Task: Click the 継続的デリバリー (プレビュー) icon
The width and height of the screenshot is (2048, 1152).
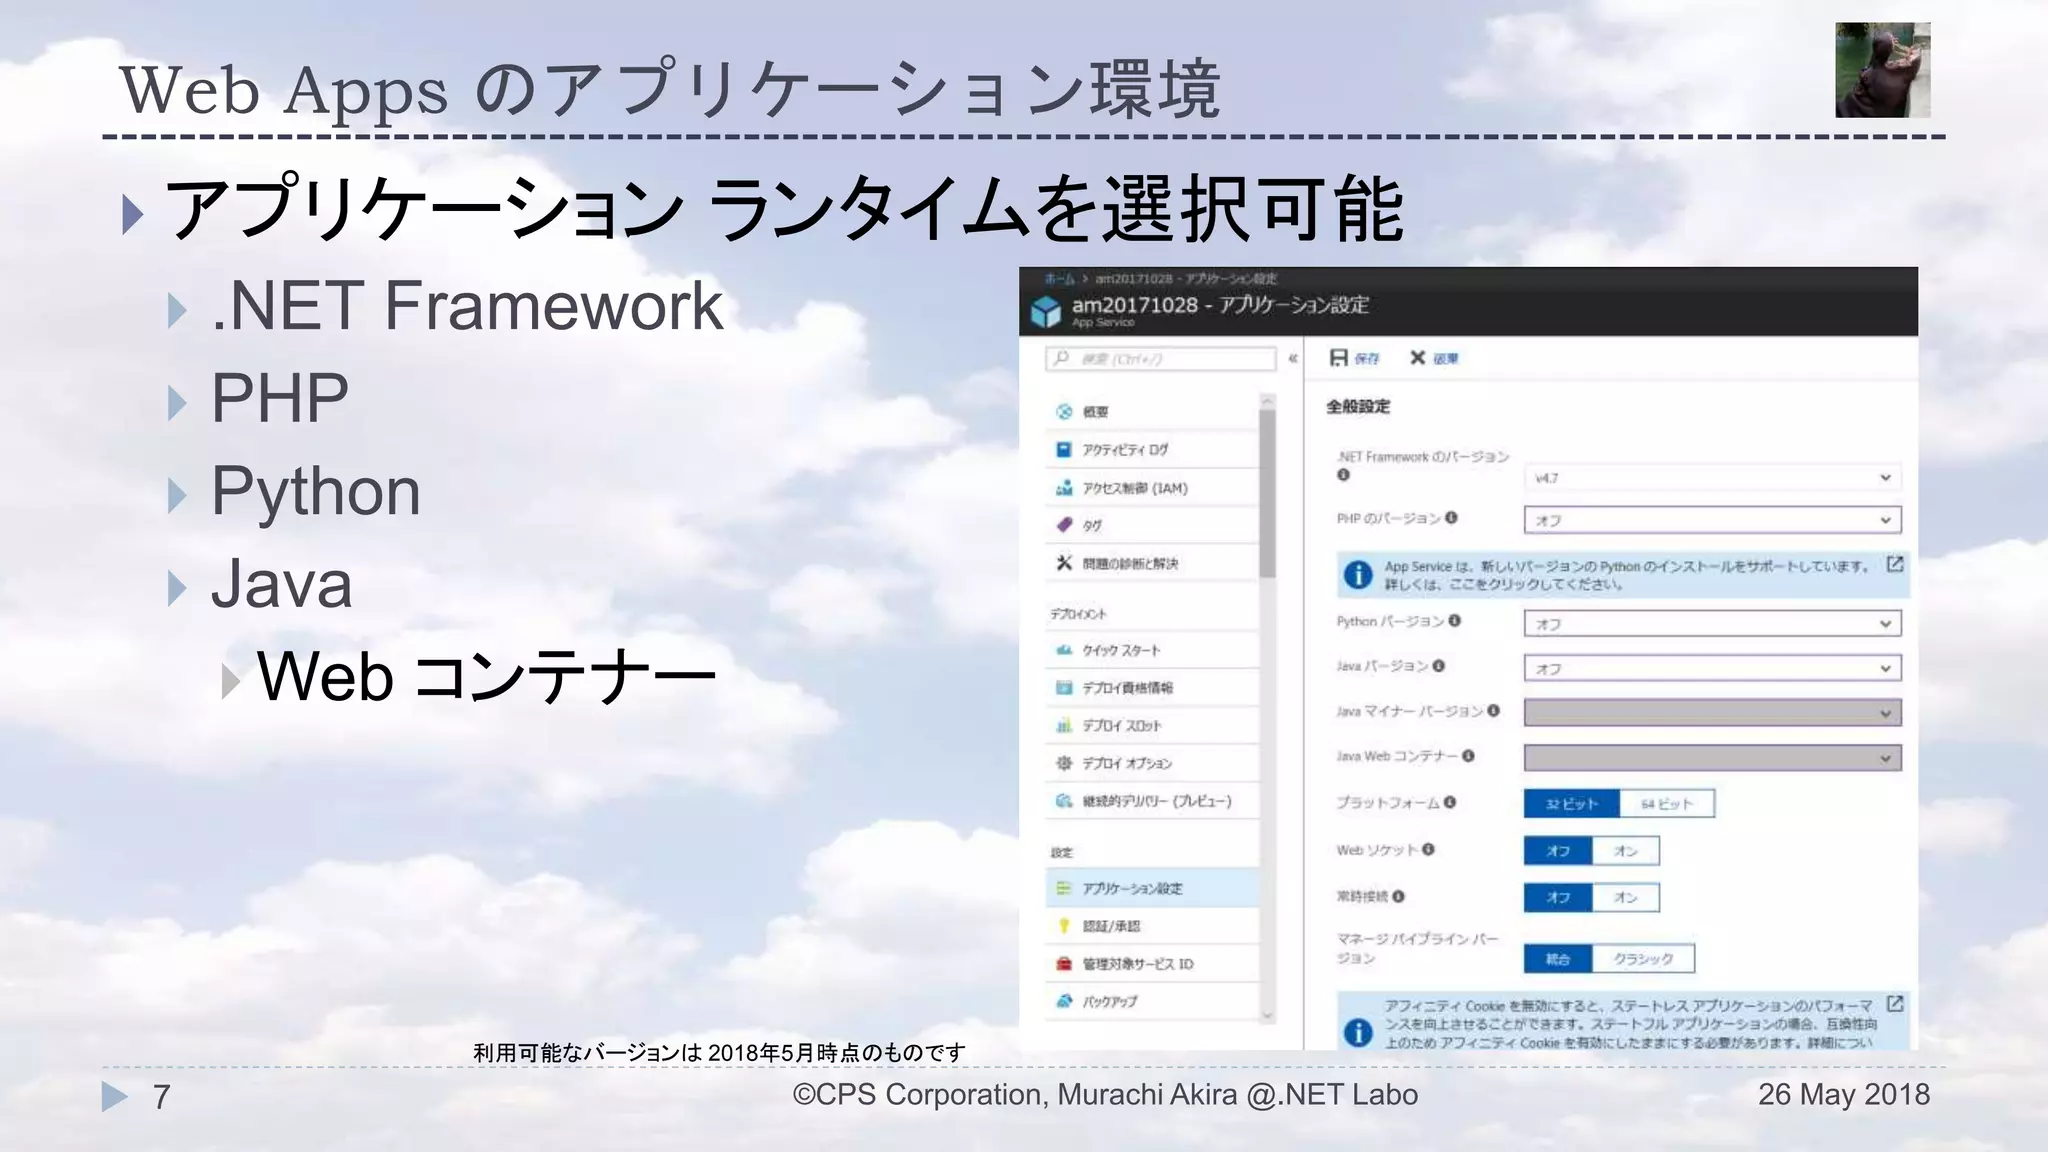Action: pos(1064,801)
